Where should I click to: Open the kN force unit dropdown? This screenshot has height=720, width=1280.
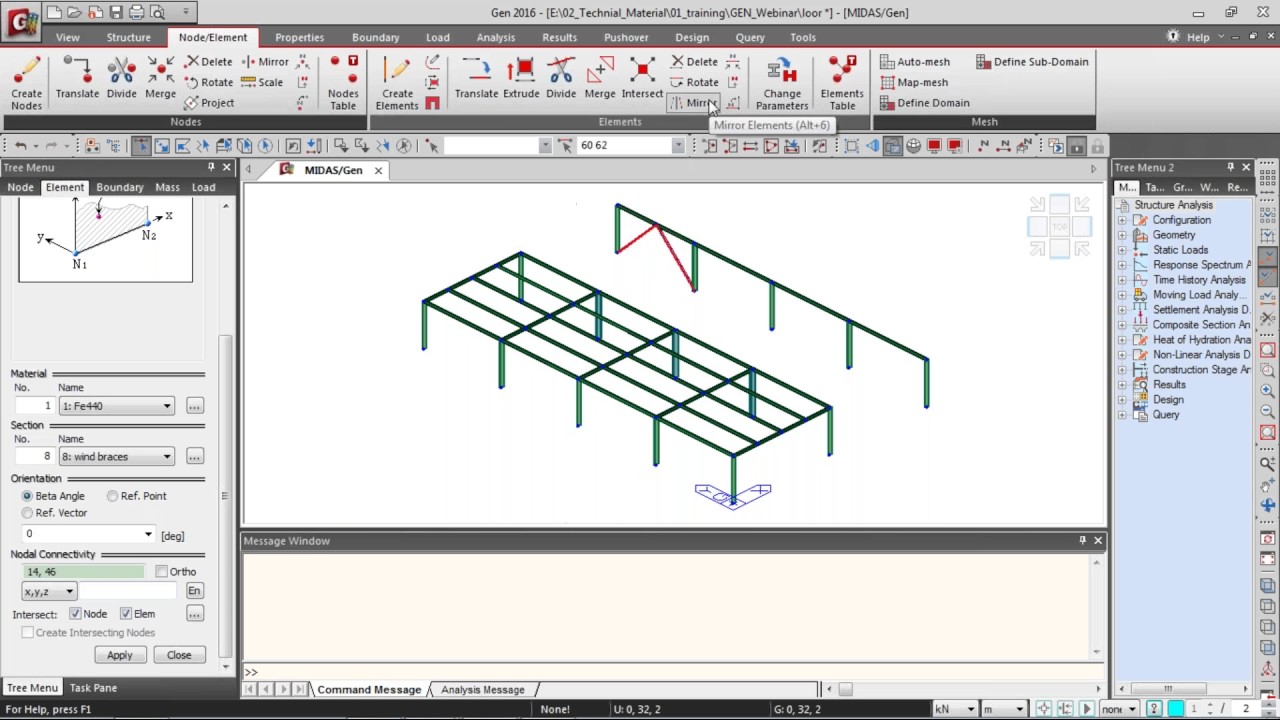click(x=970, y=709)
